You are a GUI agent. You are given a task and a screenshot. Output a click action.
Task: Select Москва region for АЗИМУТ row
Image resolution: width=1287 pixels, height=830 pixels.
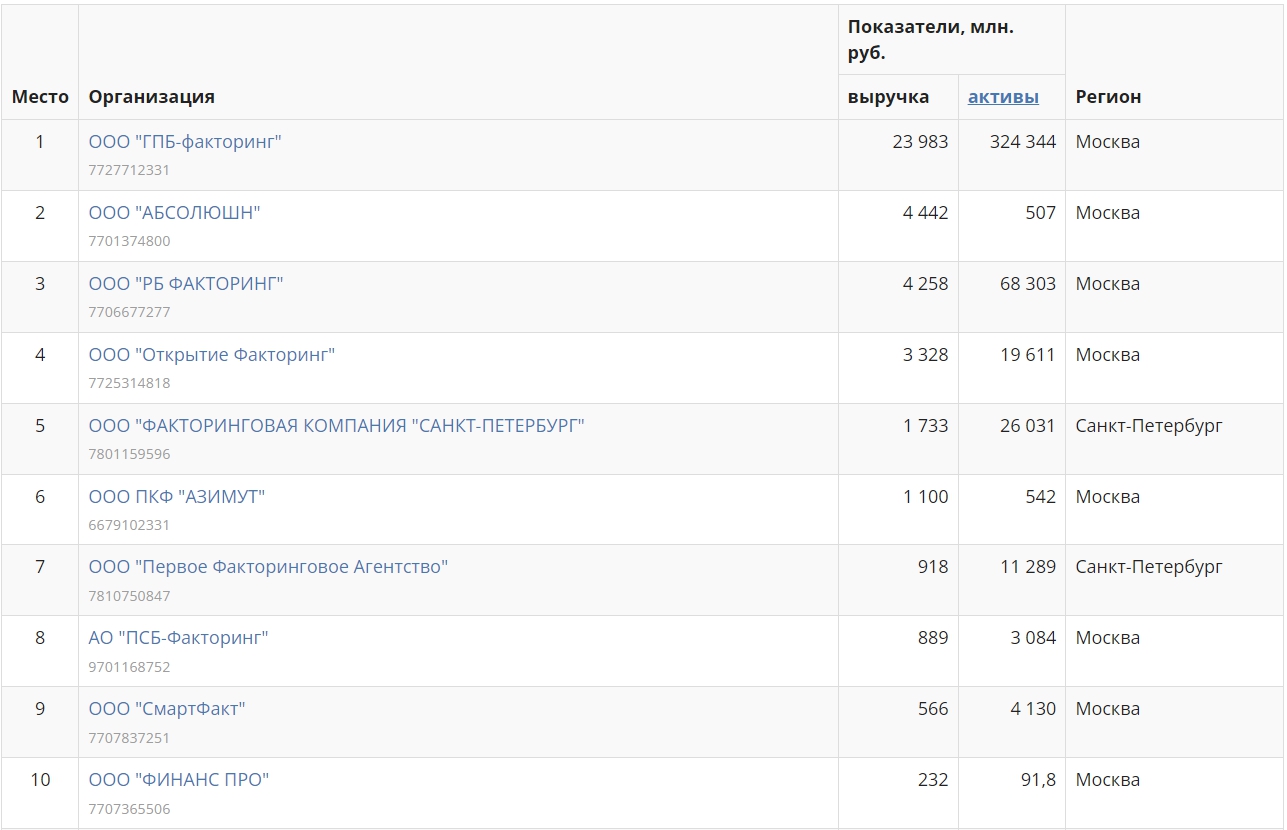1108,497
